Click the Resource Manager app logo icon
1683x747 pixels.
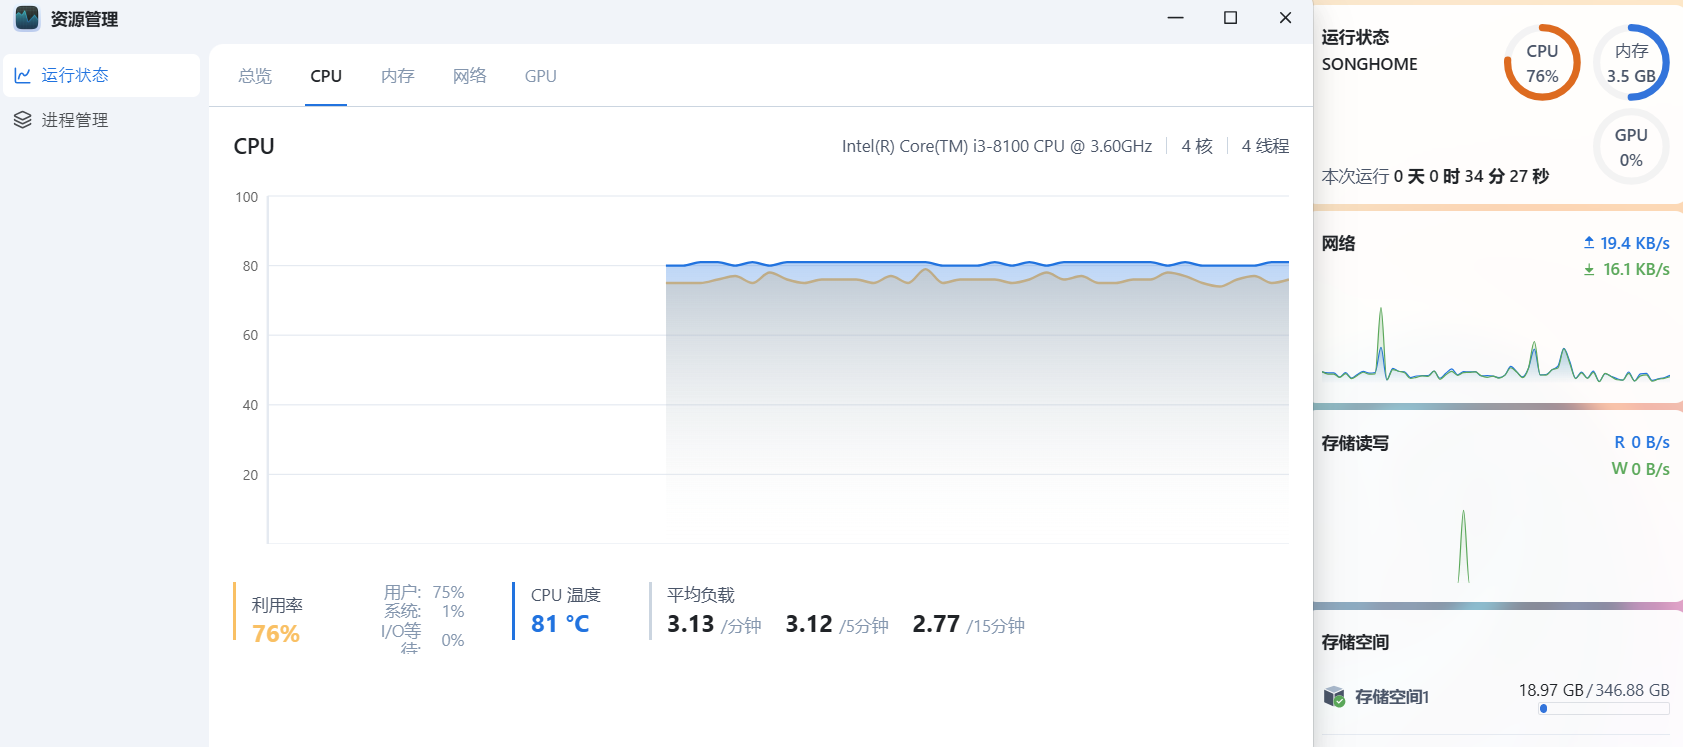click(27, 18)
